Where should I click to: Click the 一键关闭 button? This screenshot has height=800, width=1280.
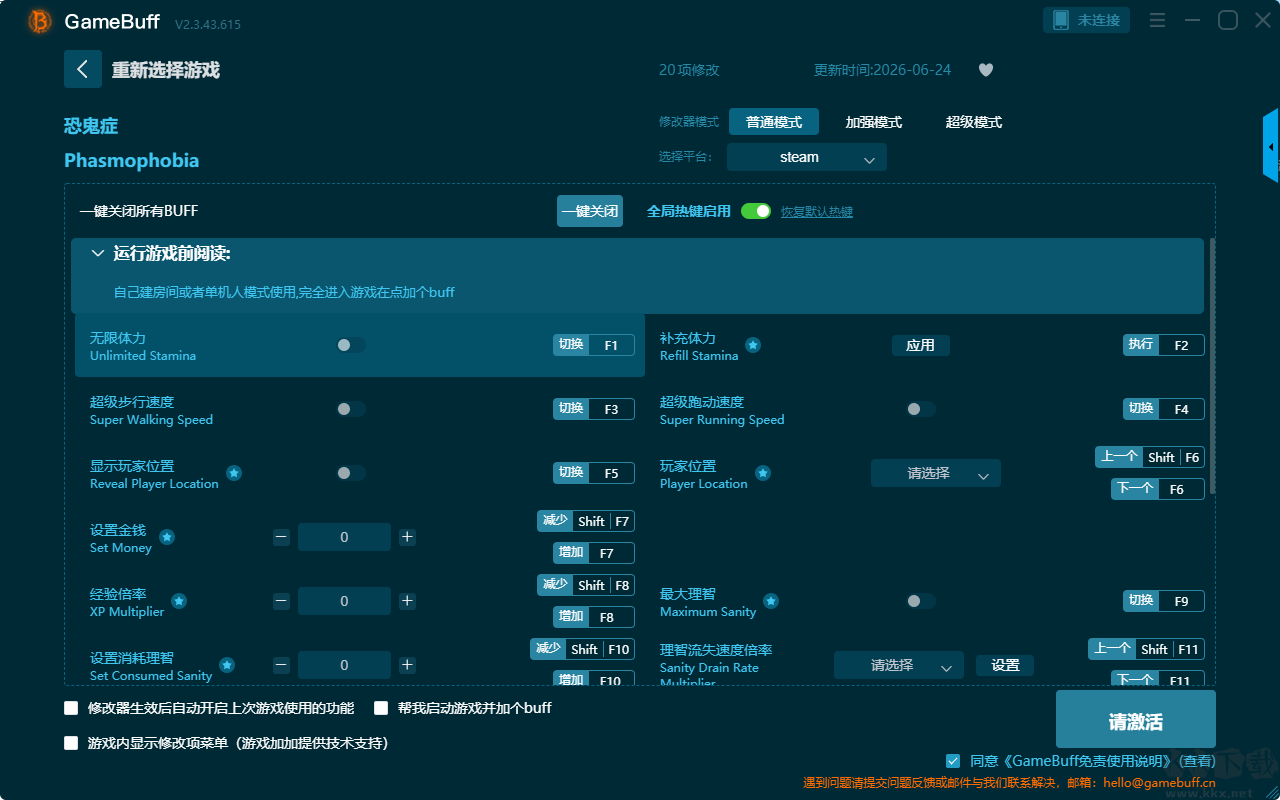pos(590,211)
